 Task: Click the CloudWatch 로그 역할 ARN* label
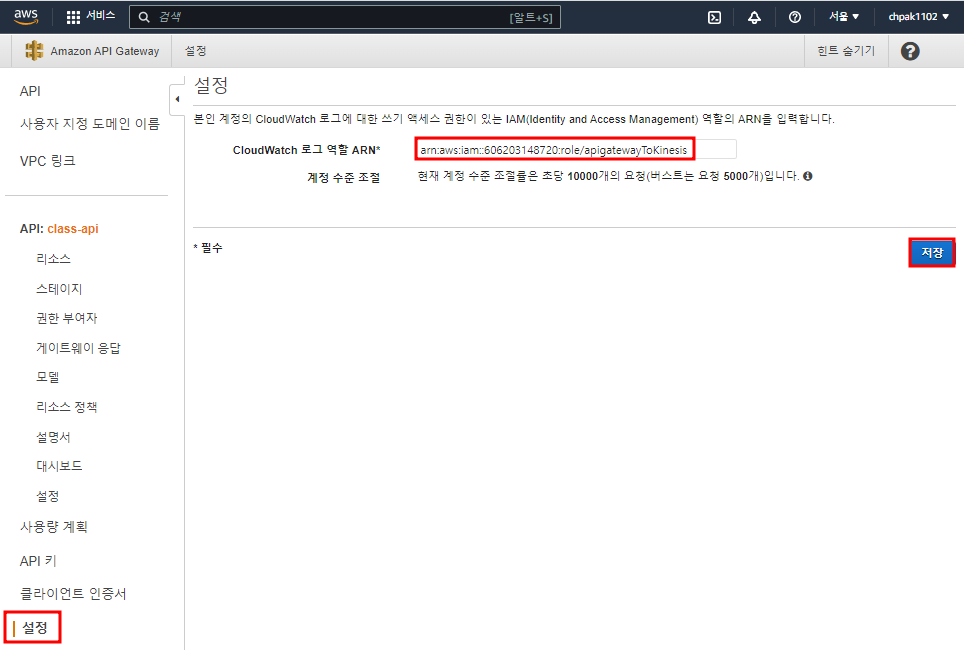[x=306, y=150]
